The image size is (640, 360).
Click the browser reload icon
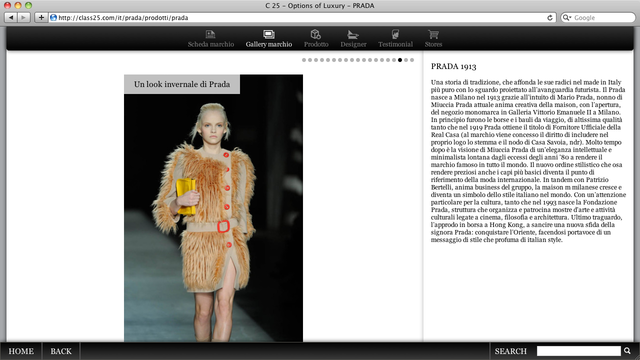(550, 18)
